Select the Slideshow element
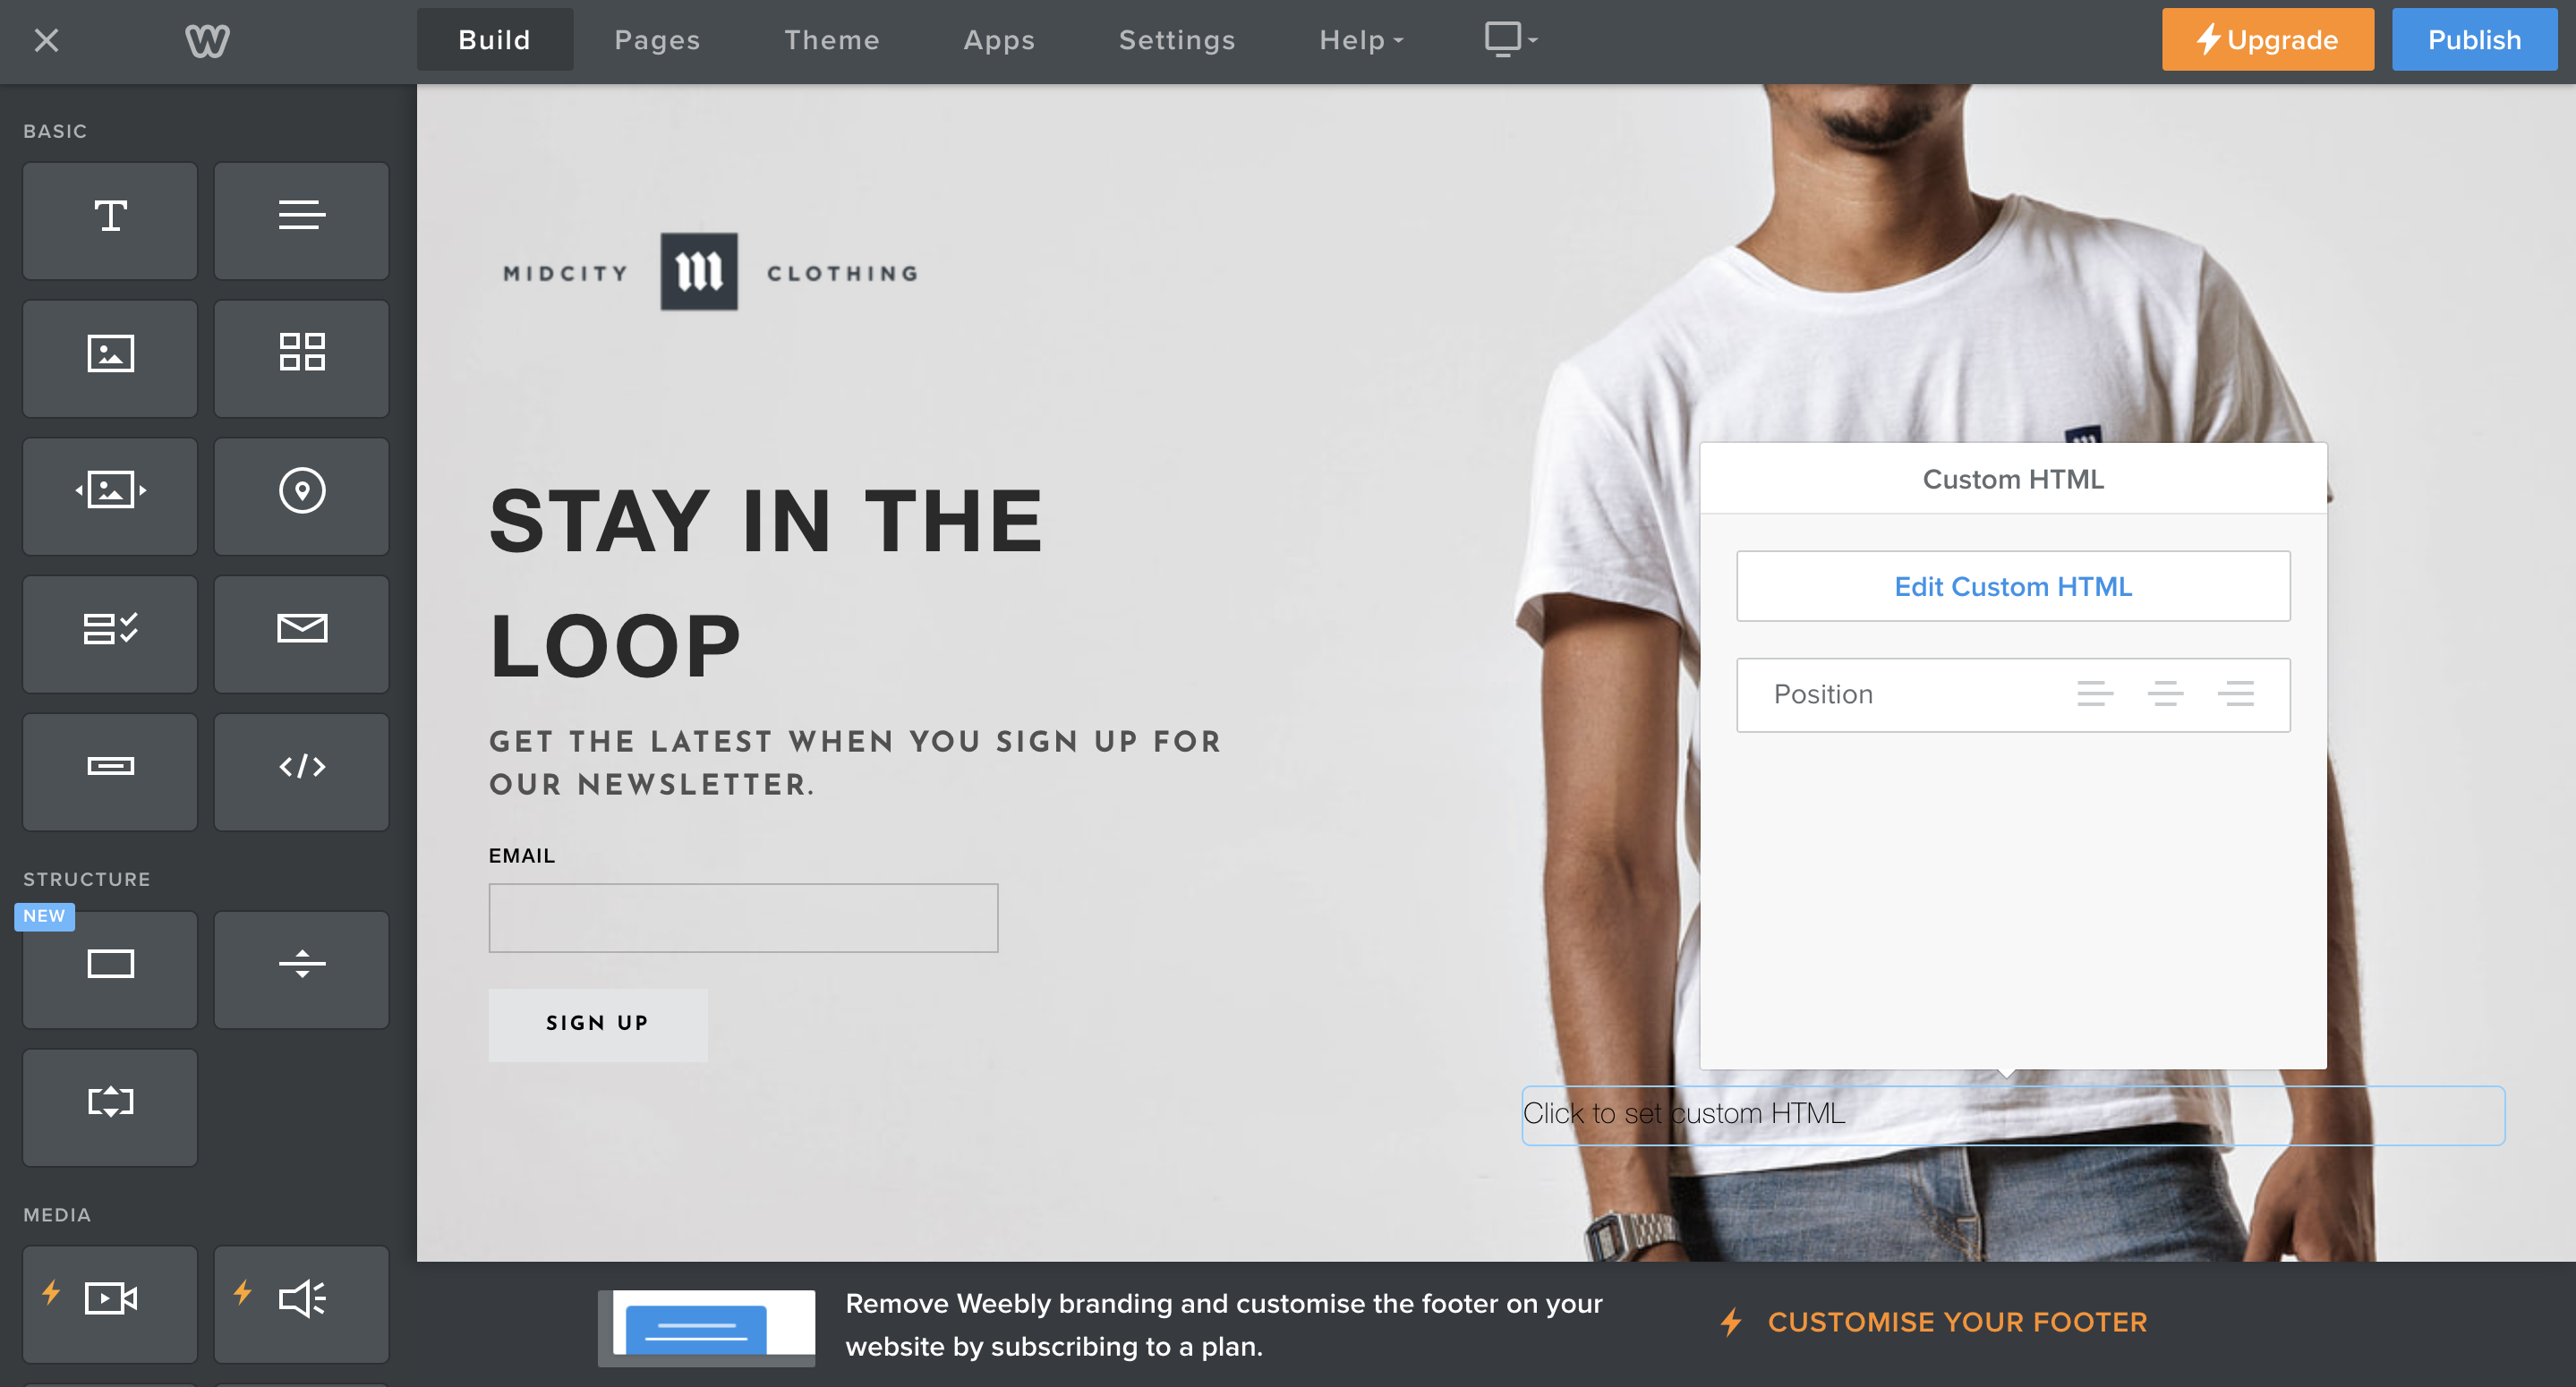Viewport: 2576px width, 1387px height. pos(110,495)
